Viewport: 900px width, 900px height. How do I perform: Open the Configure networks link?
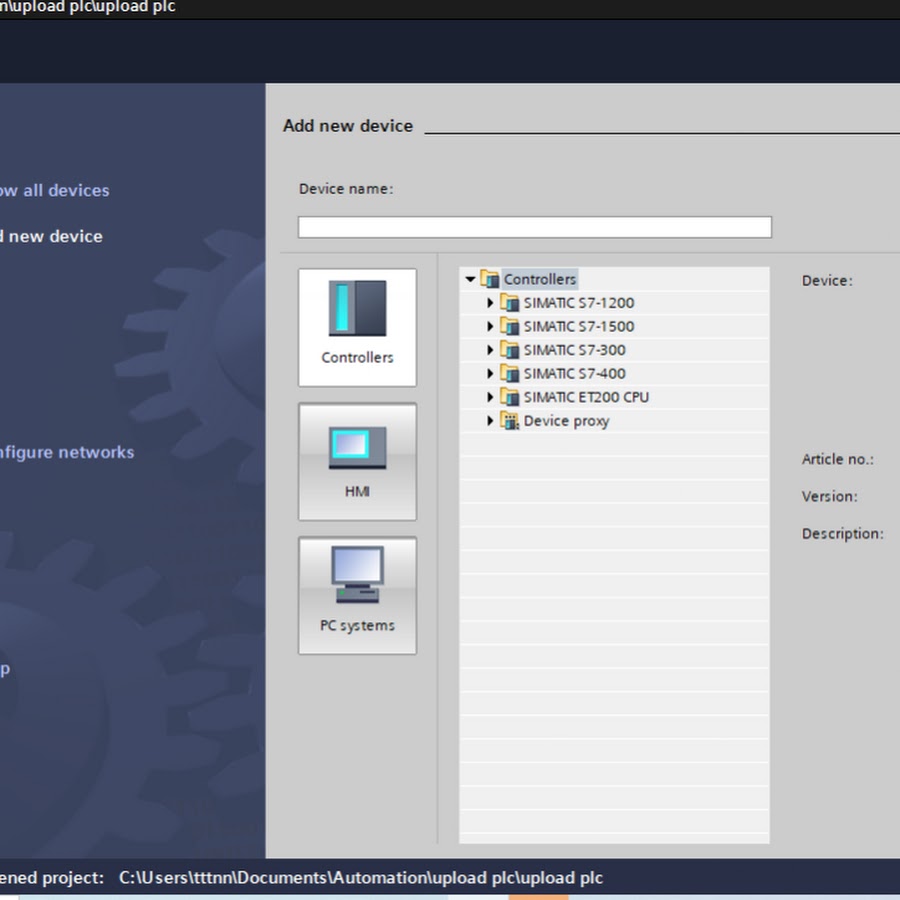[67, 452]
